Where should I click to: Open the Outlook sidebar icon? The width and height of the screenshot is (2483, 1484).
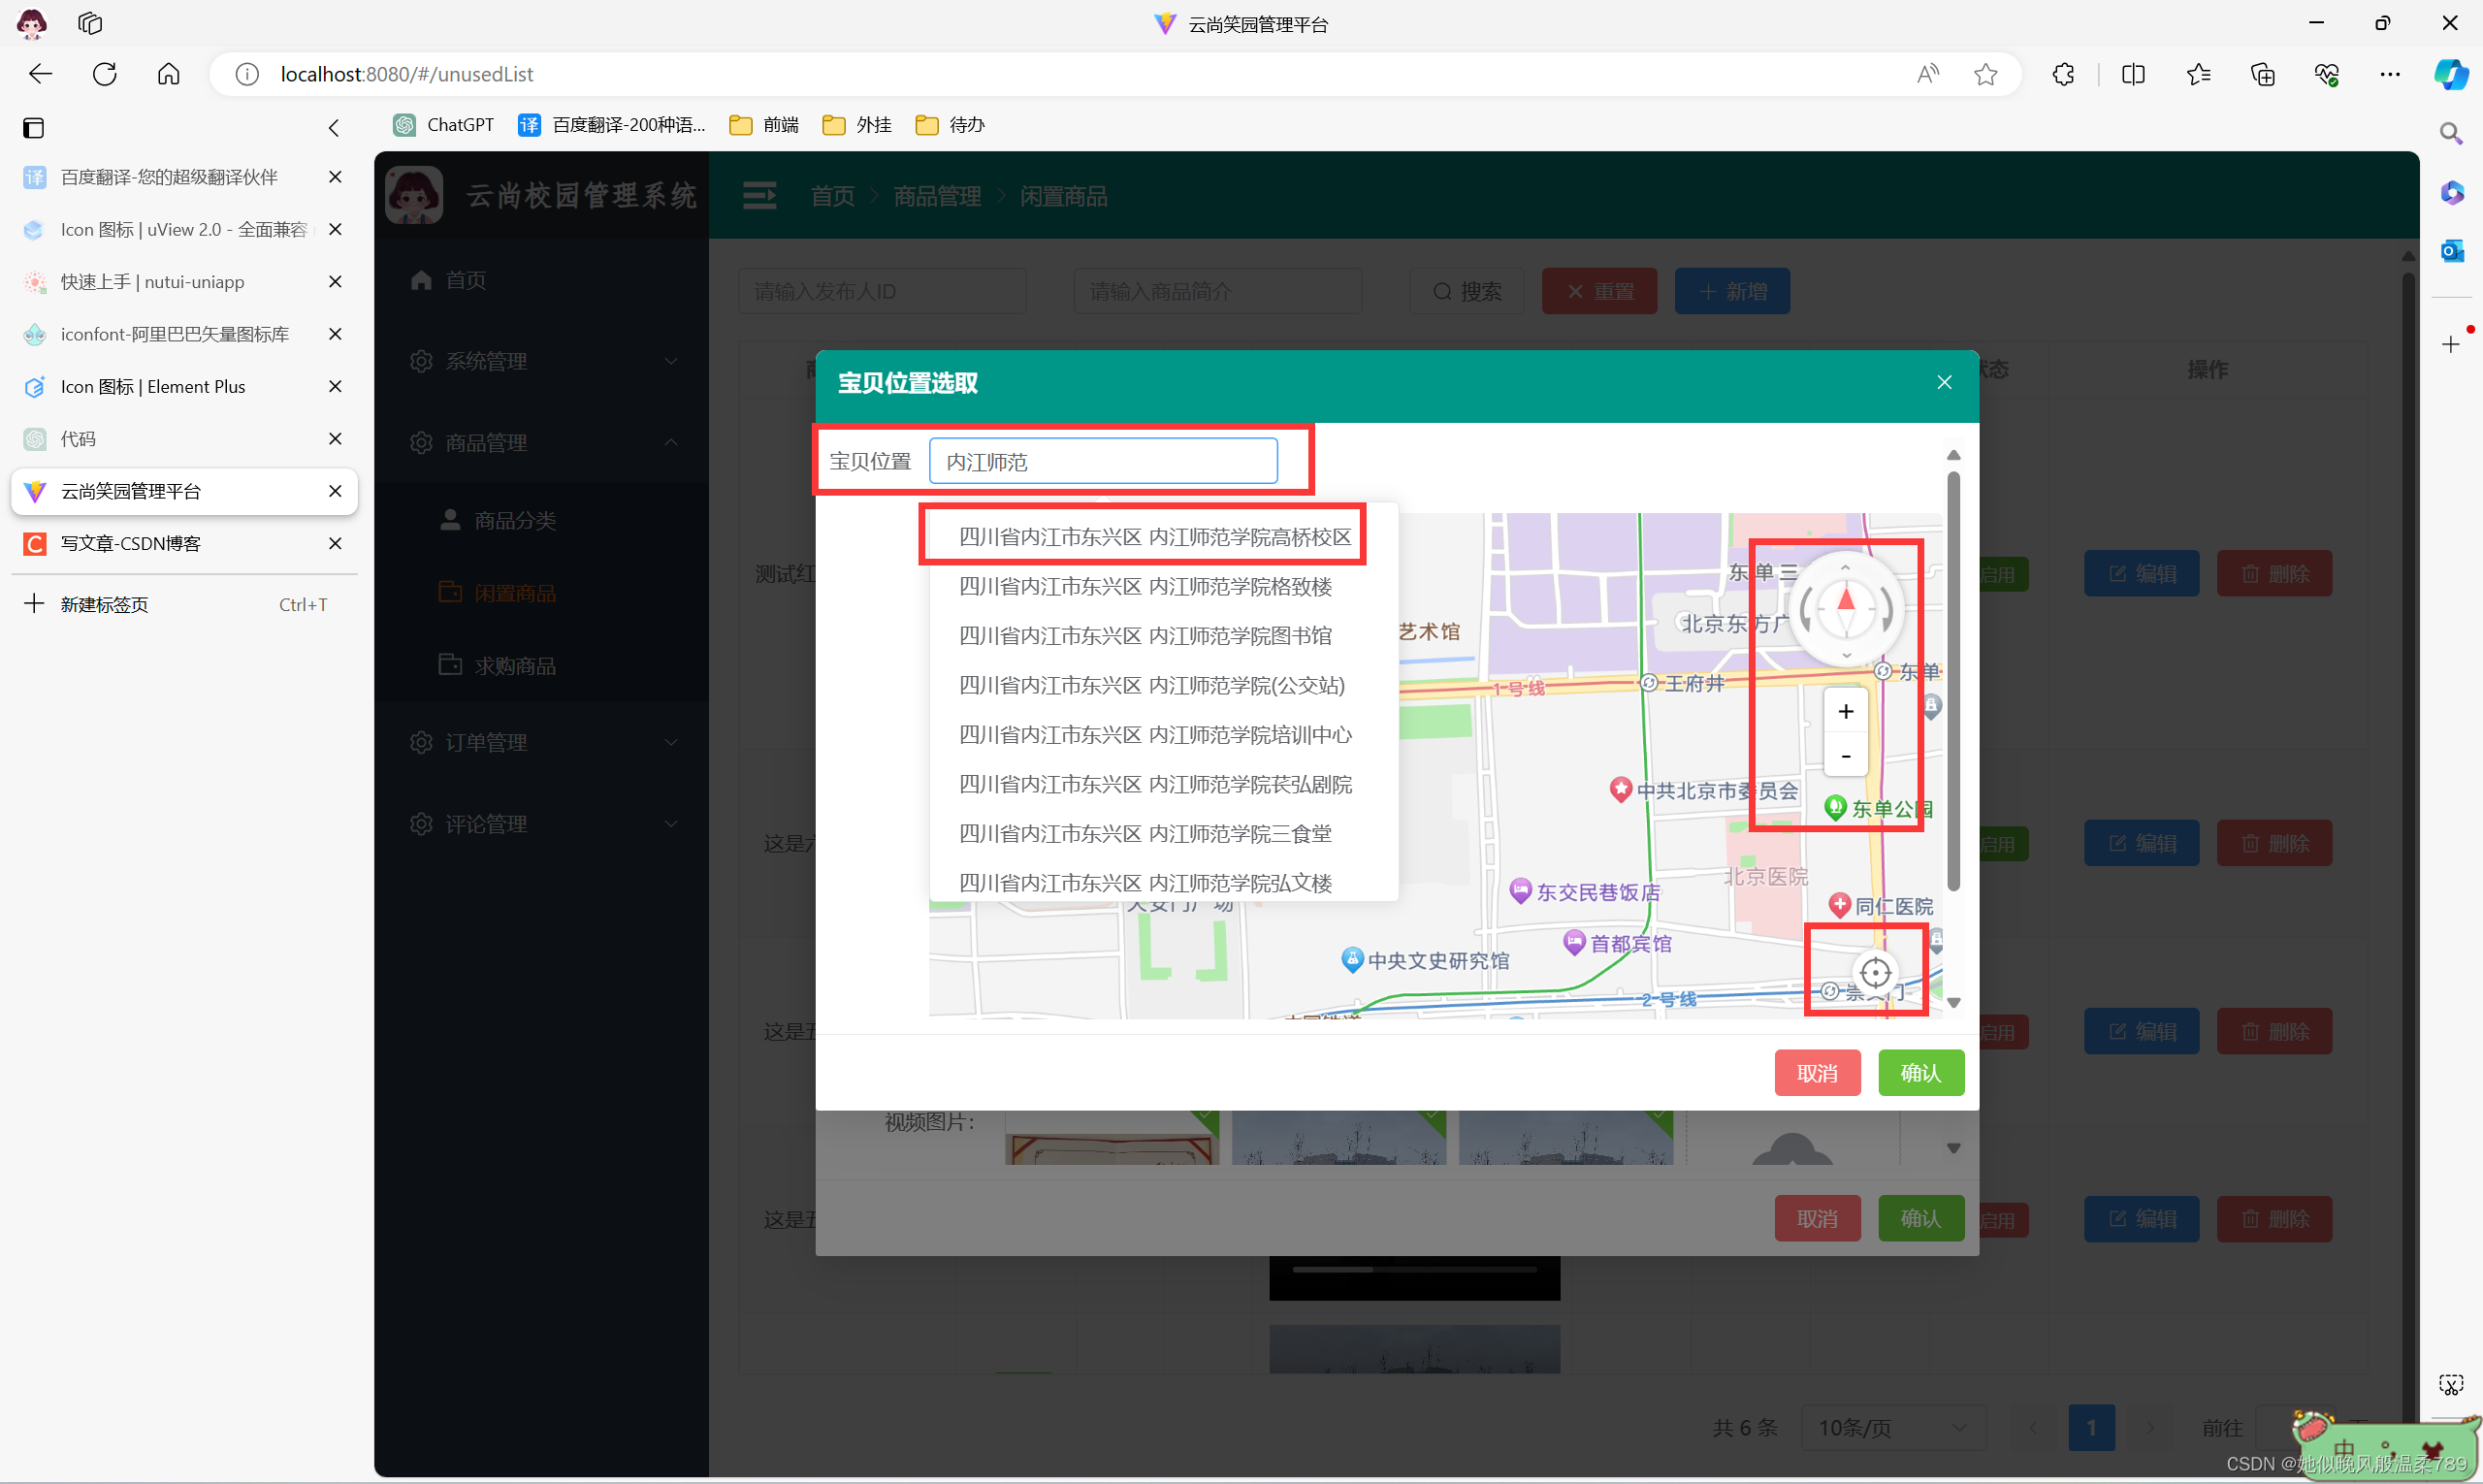click(x=2451, y=251)
